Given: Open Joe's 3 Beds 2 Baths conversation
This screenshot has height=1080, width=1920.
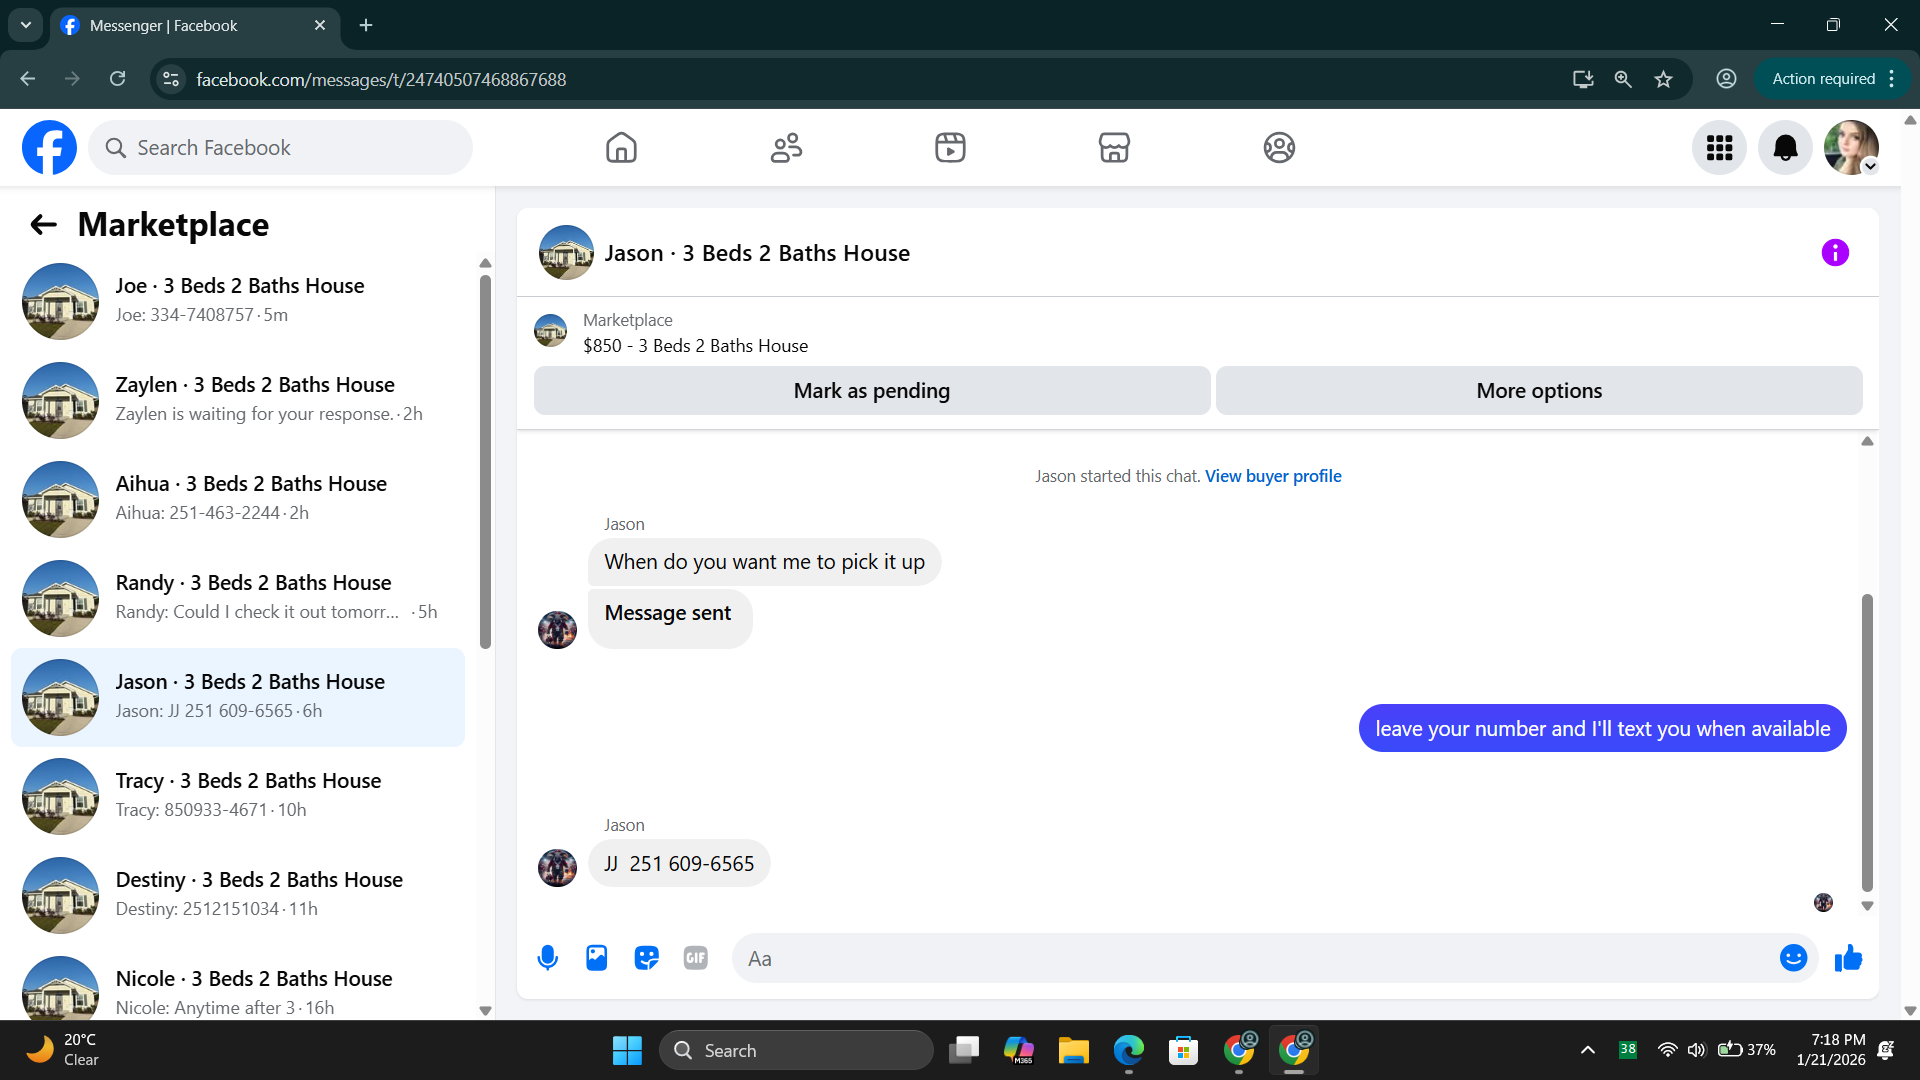Looking at the screenshot, I should (238, 300).
